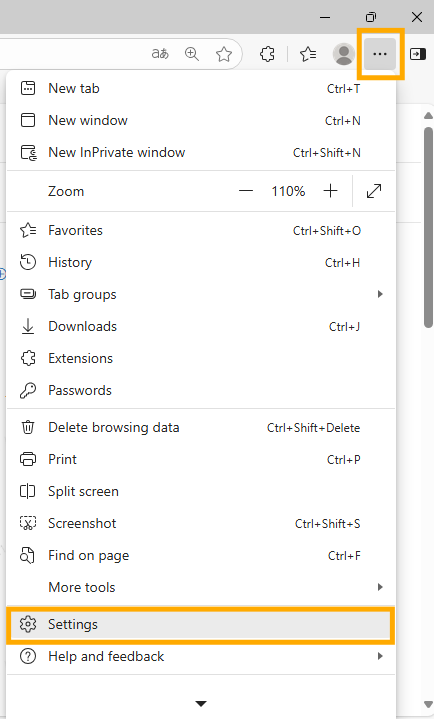Image resolution: width=434 pixels, height=719 pixels.
Task: Enter full screen using the diagonal arrows icon
Action: point(374,191)
